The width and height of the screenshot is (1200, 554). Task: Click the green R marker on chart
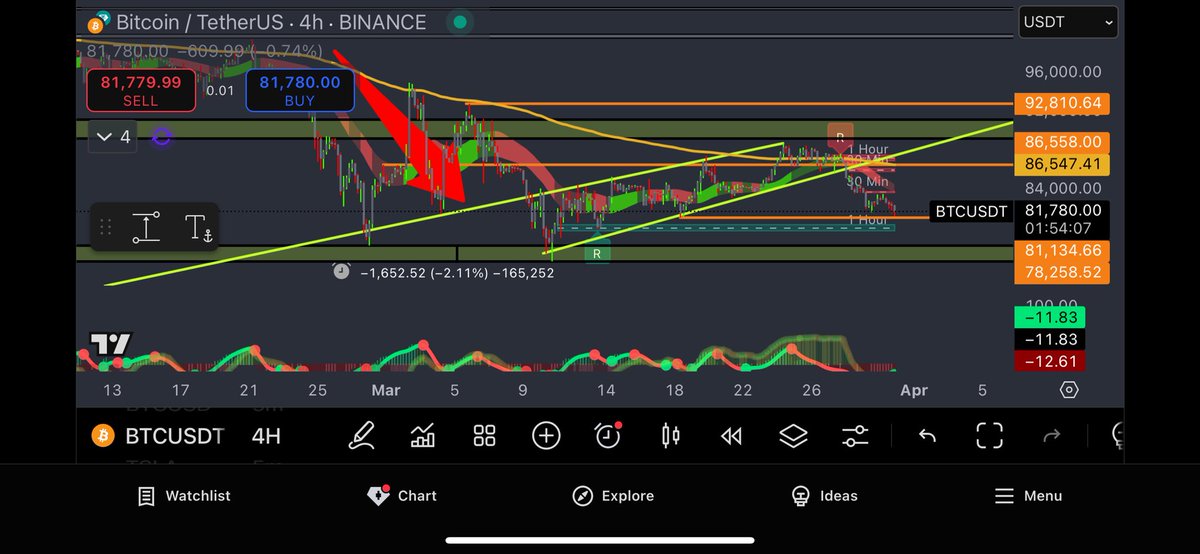(x=597, y=254)
